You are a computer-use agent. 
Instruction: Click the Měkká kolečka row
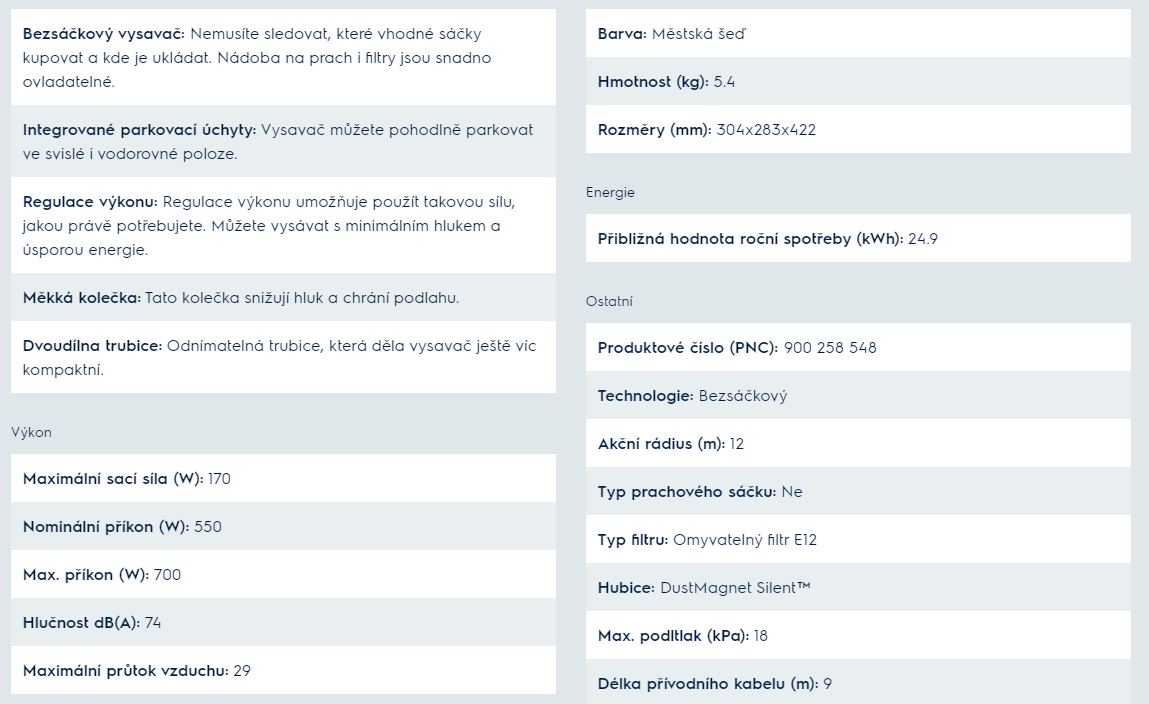(283, 297)
